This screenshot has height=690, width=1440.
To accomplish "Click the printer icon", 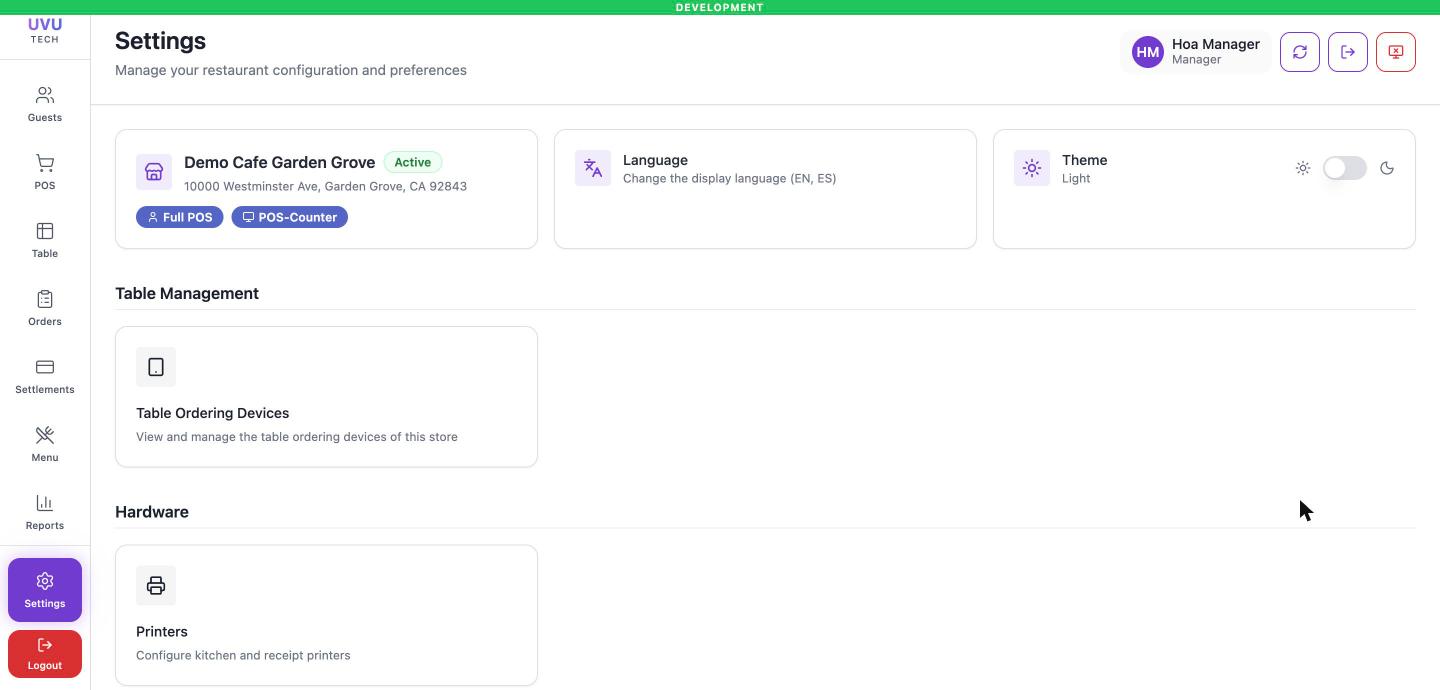I will coord(156,585).
